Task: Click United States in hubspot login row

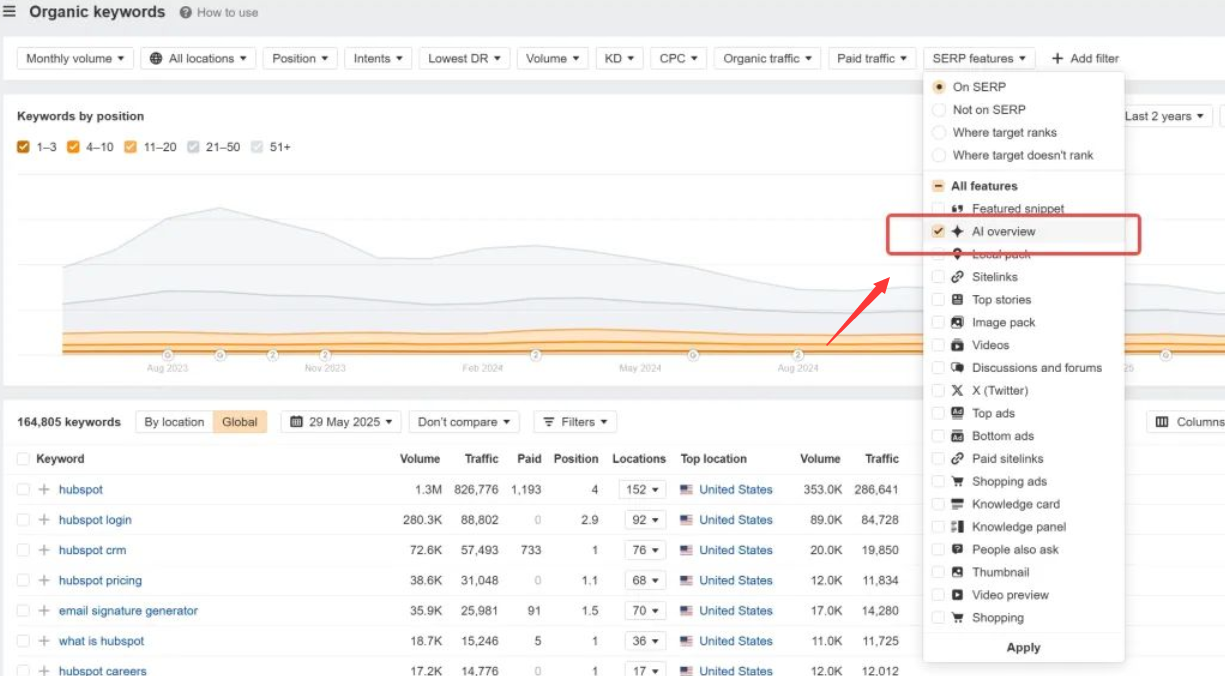Action: (x=736, y=520)
